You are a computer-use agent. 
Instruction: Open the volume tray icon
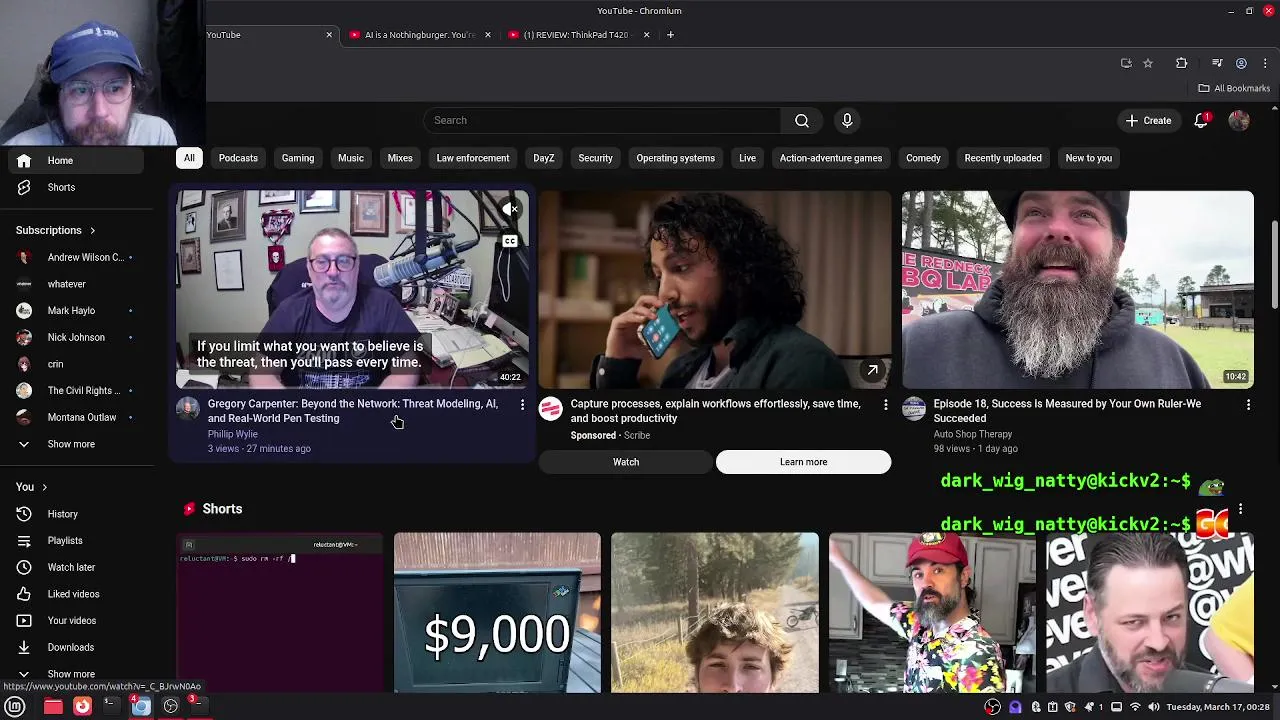[x=1153, y=707]
